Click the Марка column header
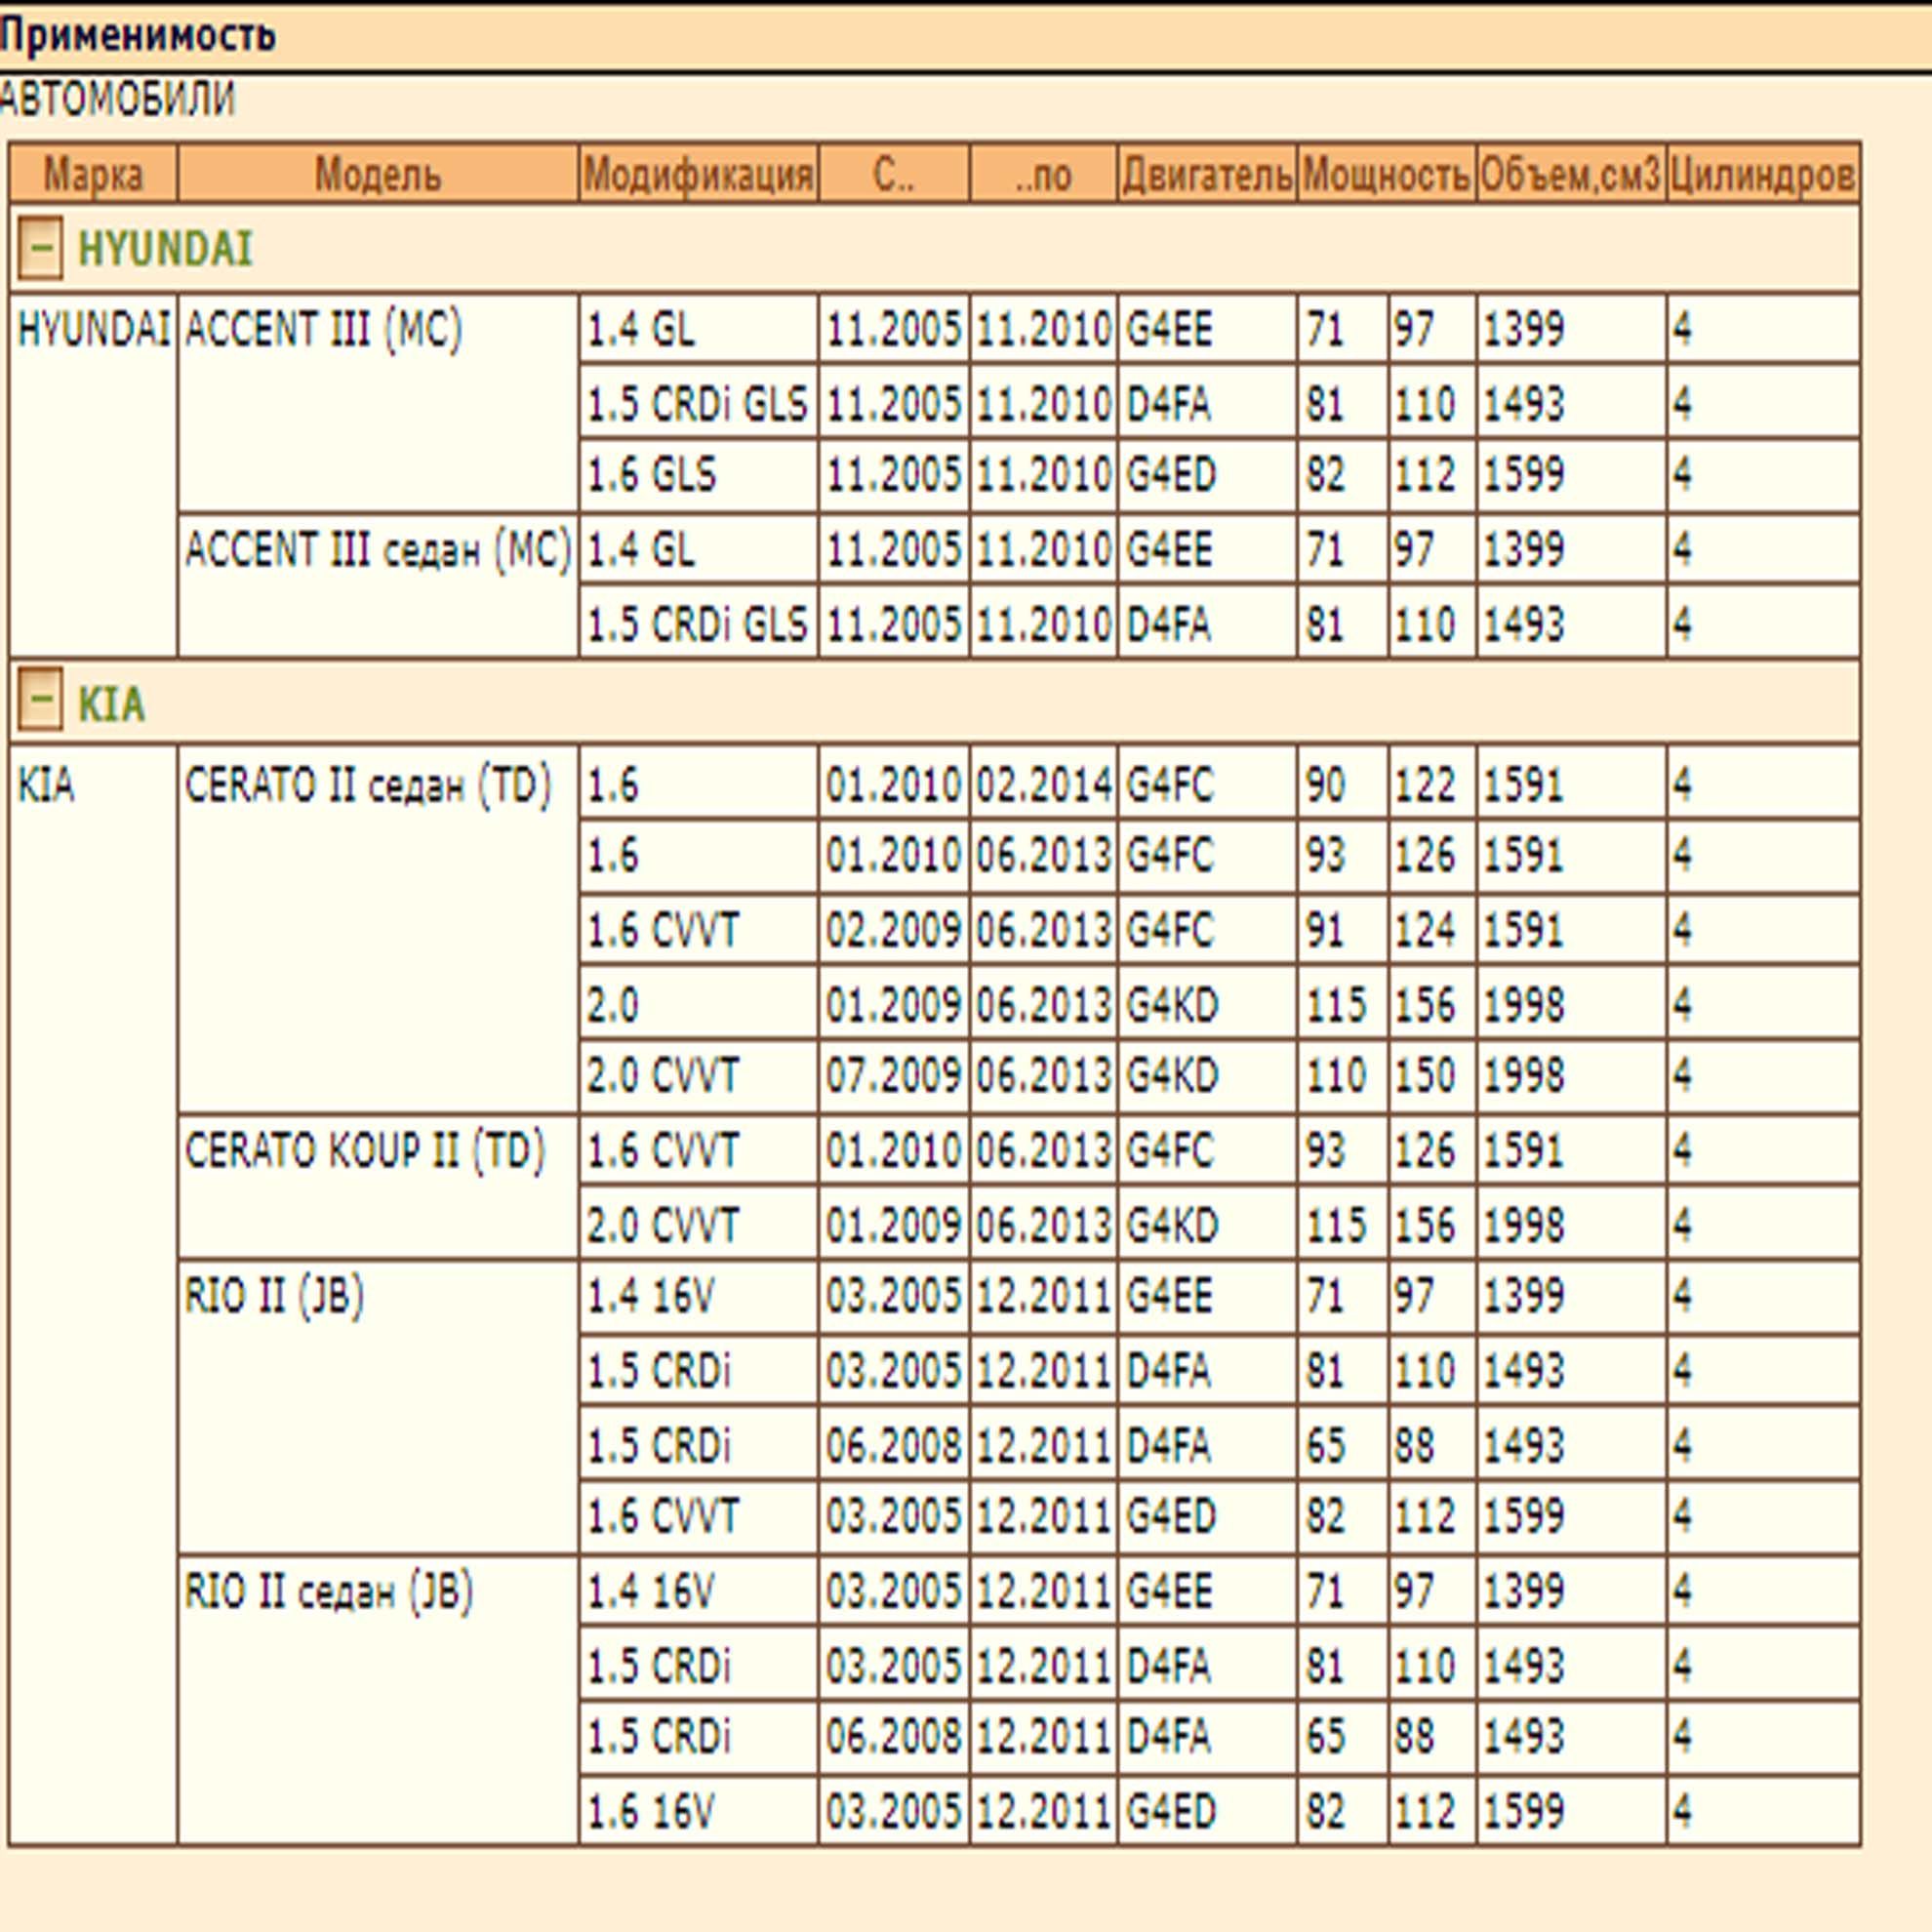Screen dimensions: 1932x1932 (x=93, y=174)
